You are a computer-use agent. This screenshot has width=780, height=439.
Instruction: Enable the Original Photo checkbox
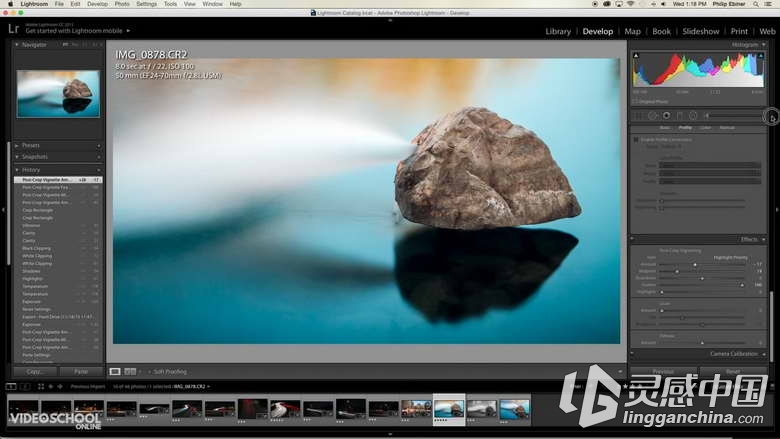click(635, 101)
